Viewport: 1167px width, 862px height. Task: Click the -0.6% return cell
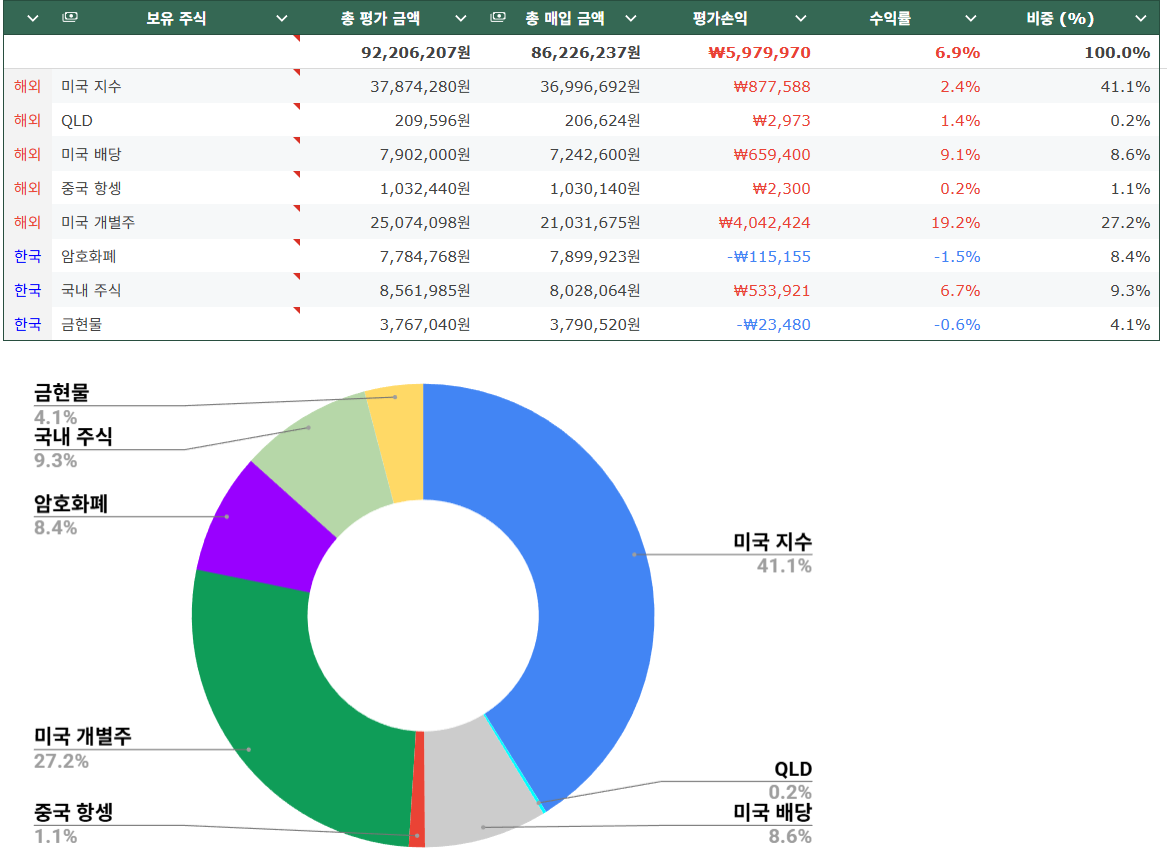957,324
